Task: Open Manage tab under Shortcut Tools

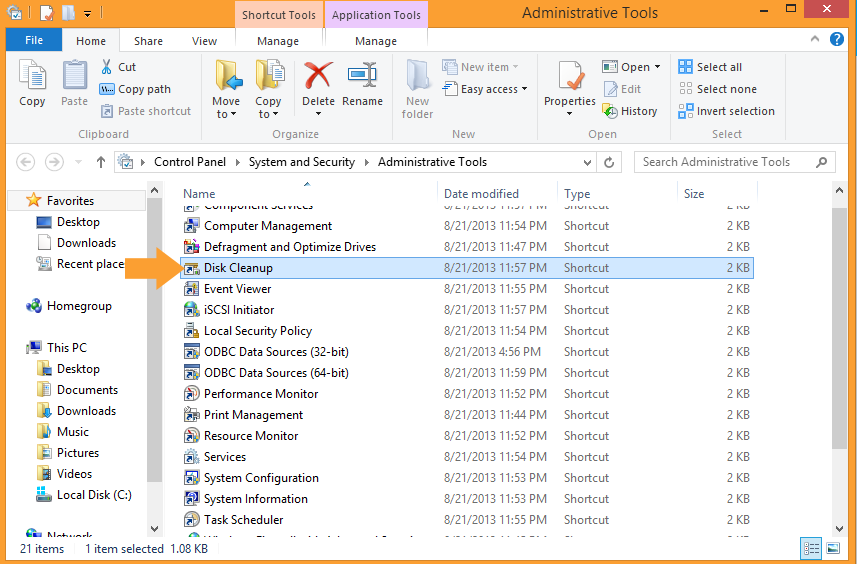Action: [278, 41]
